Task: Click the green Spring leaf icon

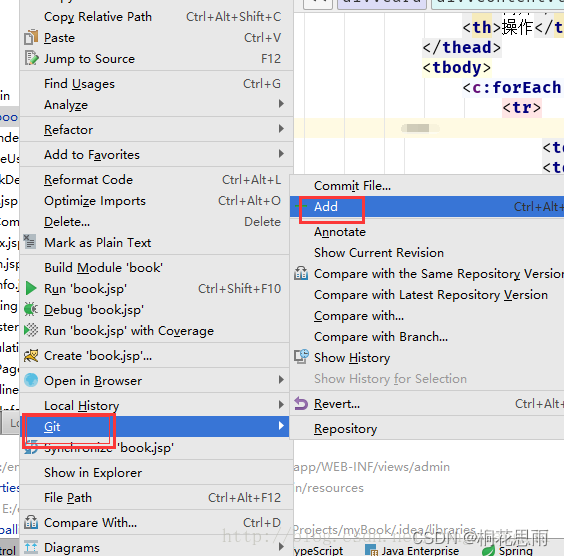Action: (488, 550)
